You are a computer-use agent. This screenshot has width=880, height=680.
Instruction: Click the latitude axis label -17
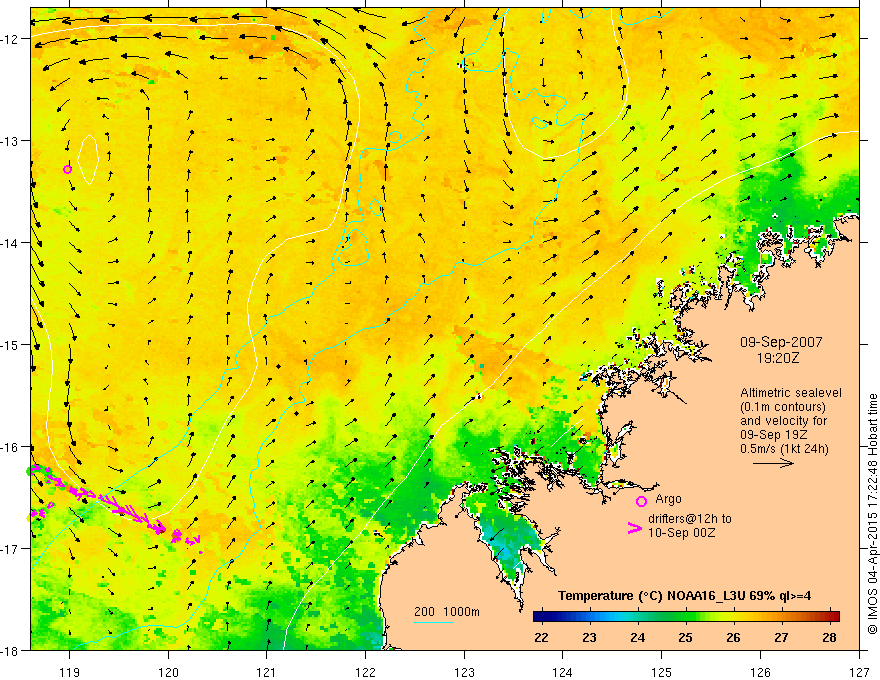(x=11, y=549)
